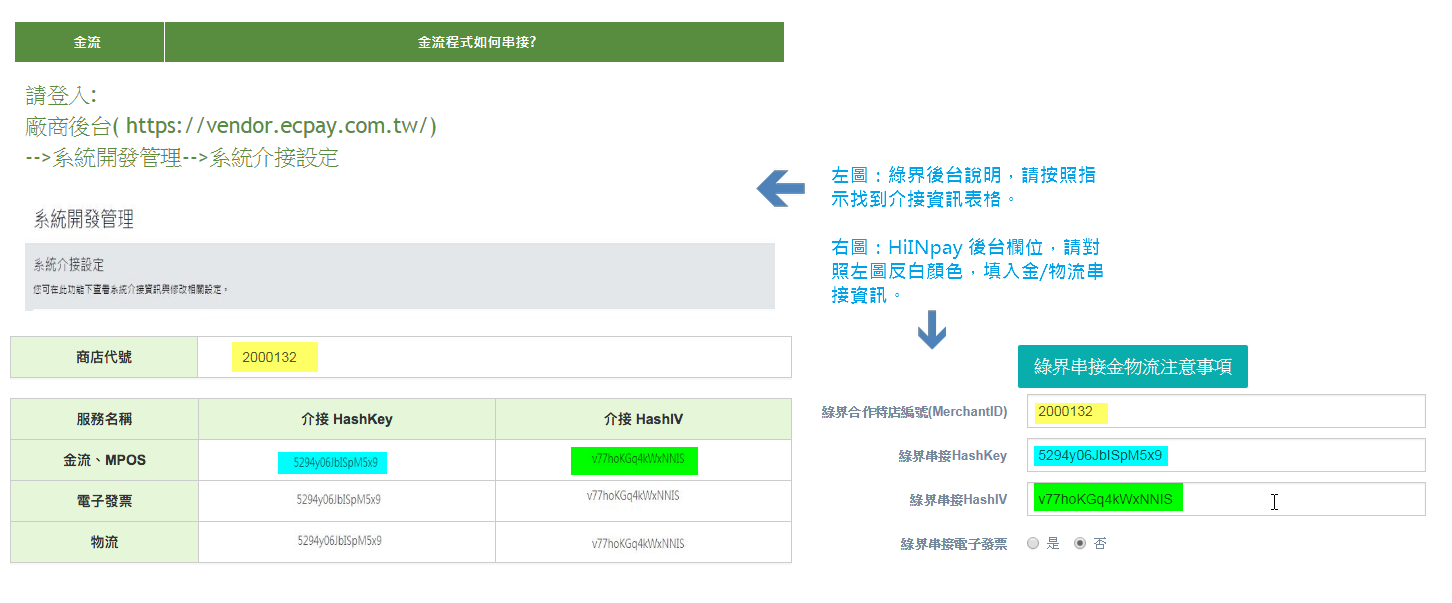Click the 物流 row label
The height and width of the screenshot is (603, 1452).
pyautogui.click(x=104, y=542)
